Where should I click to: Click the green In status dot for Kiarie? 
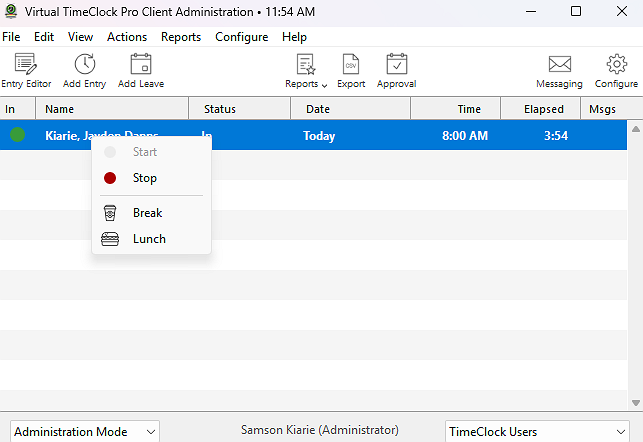[18, 134]
